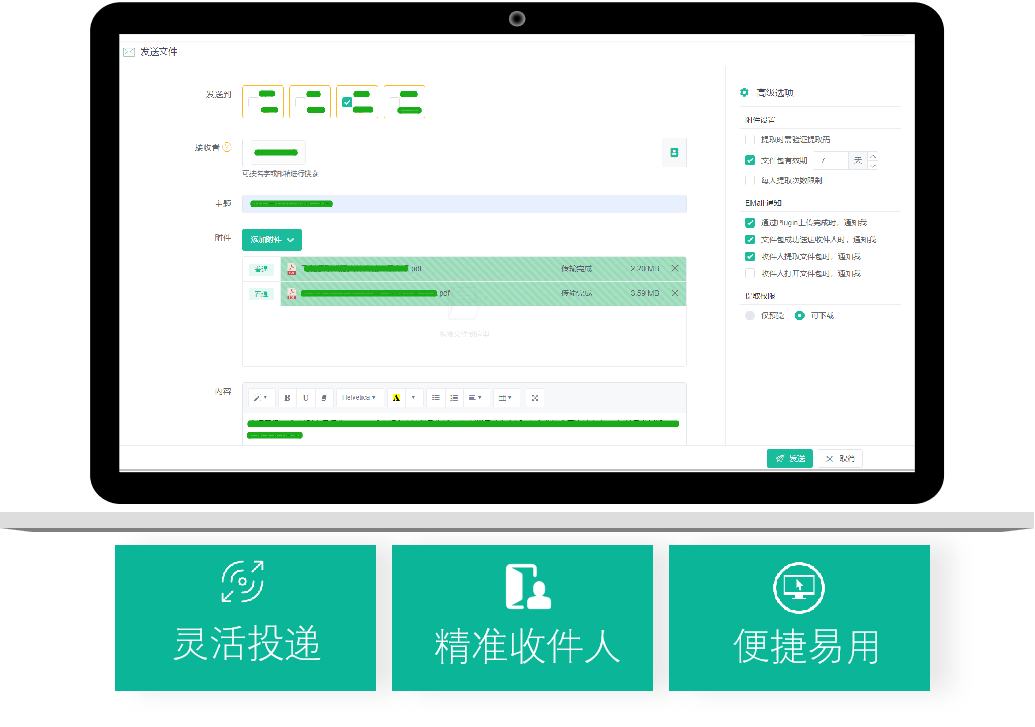Open the Helvetica font family dropdown

point(358,397)
